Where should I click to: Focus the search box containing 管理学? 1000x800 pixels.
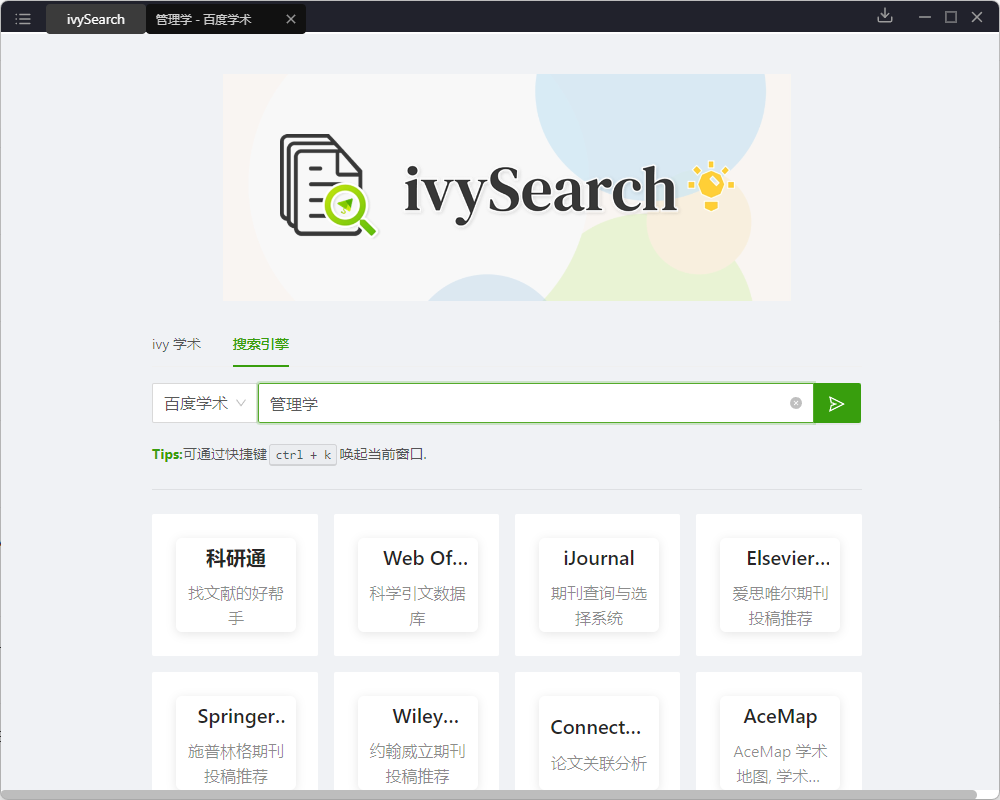tap(536, 403)
